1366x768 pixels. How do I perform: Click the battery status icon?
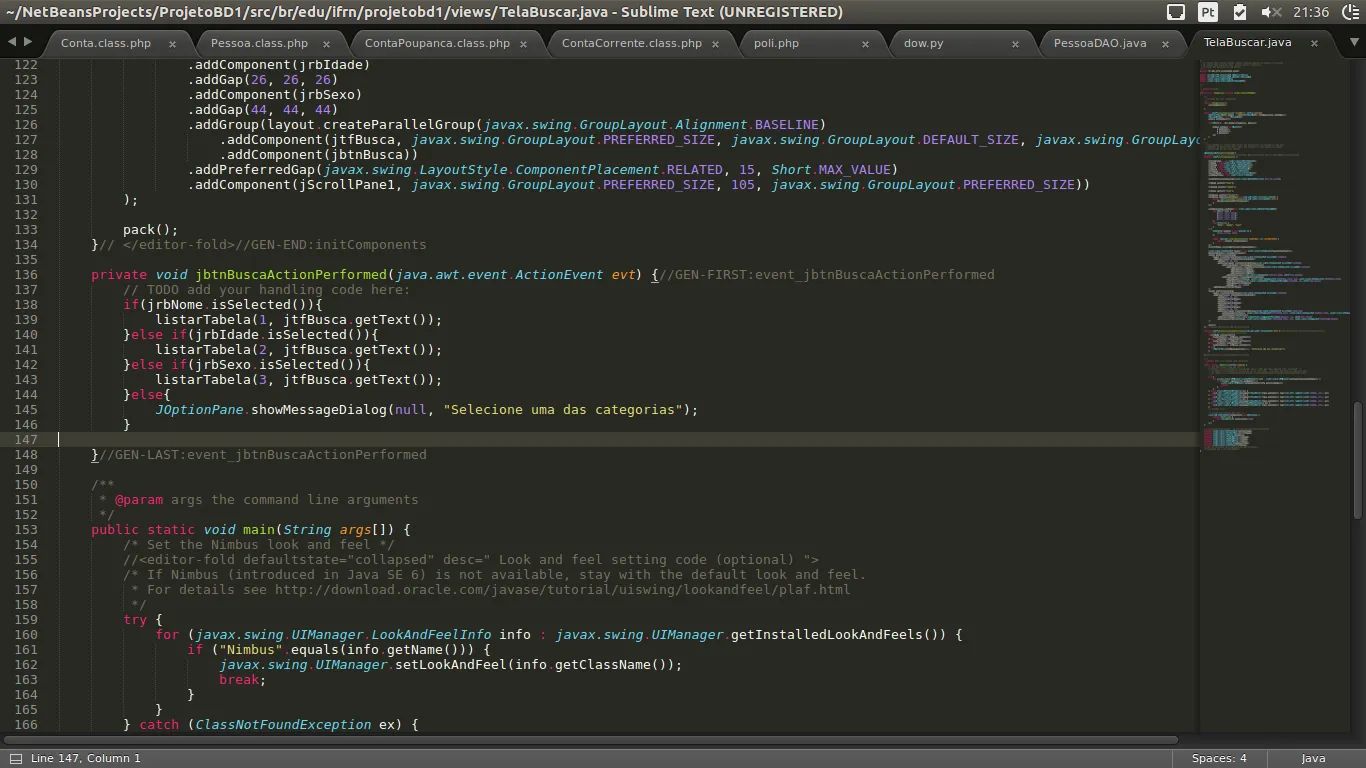point(1240,12)
